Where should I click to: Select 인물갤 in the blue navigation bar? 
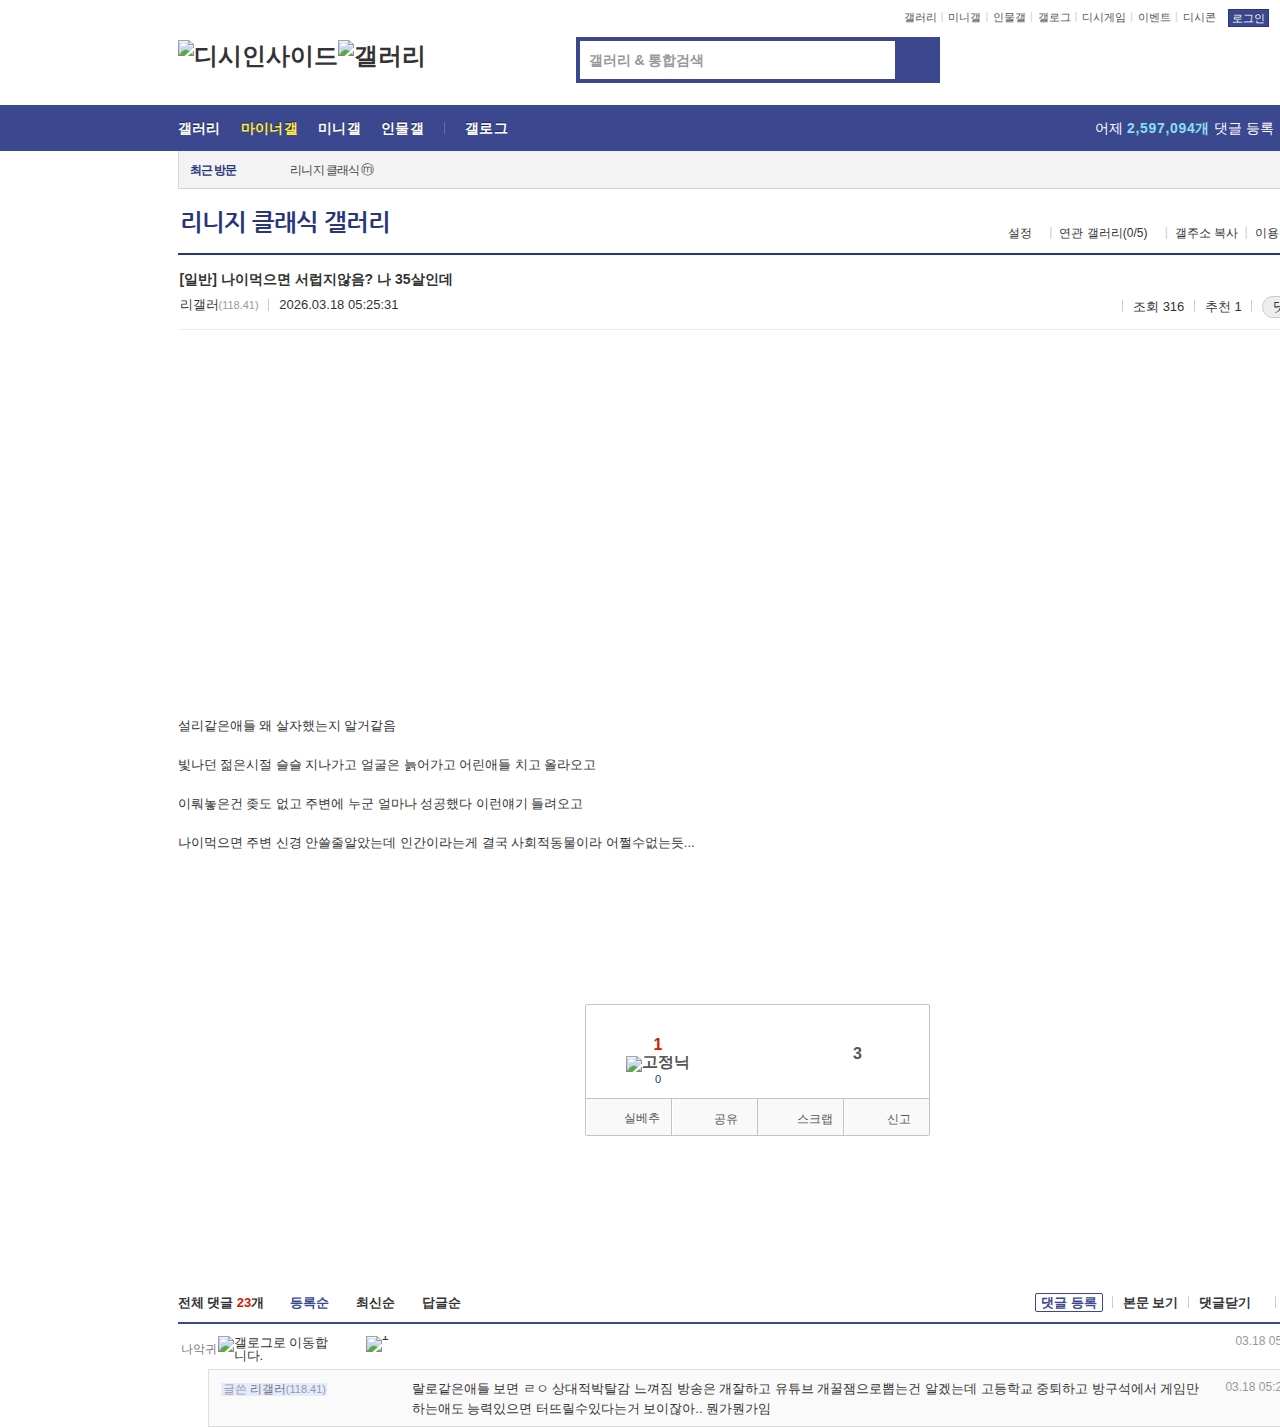[402, 129]
